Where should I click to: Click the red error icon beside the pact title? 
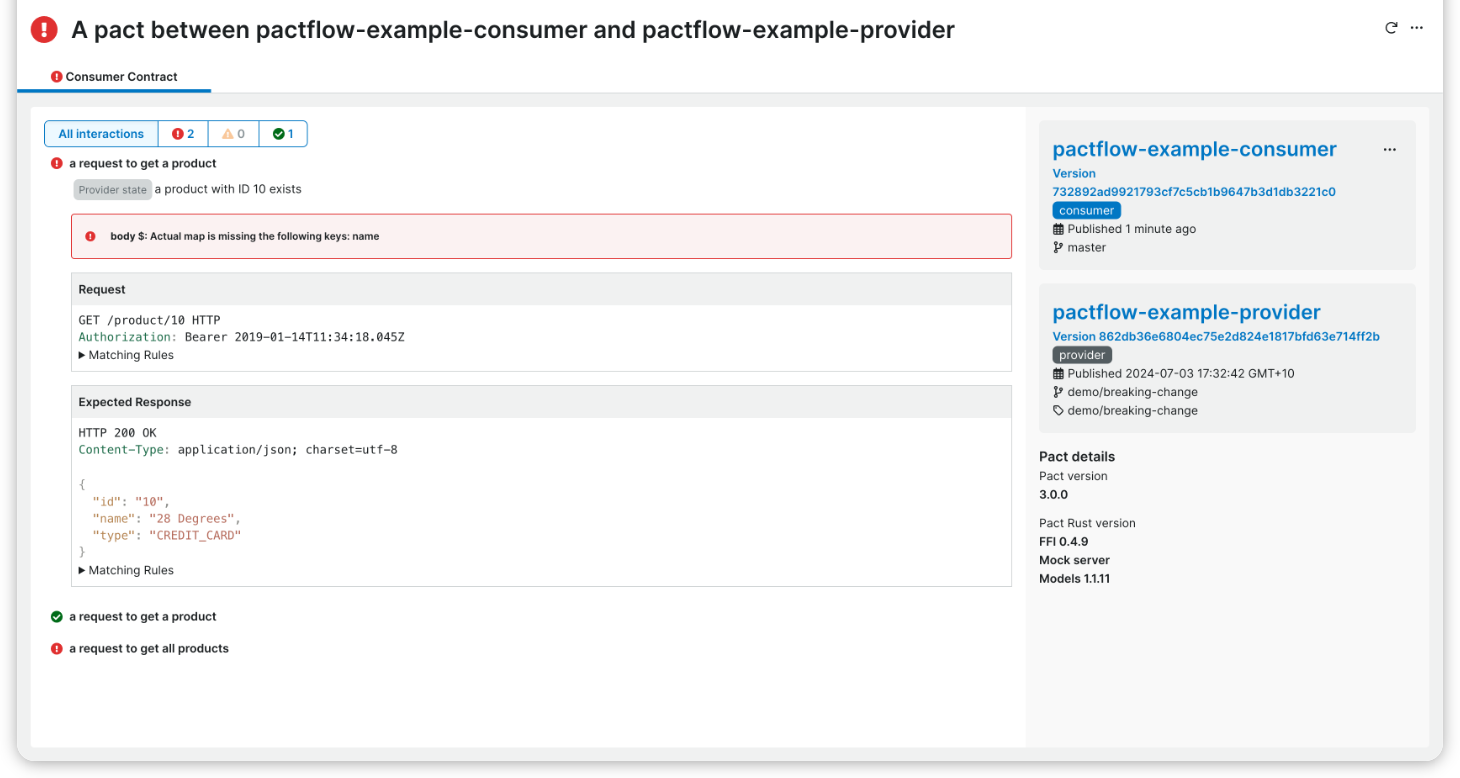click(x=42, y=29)
